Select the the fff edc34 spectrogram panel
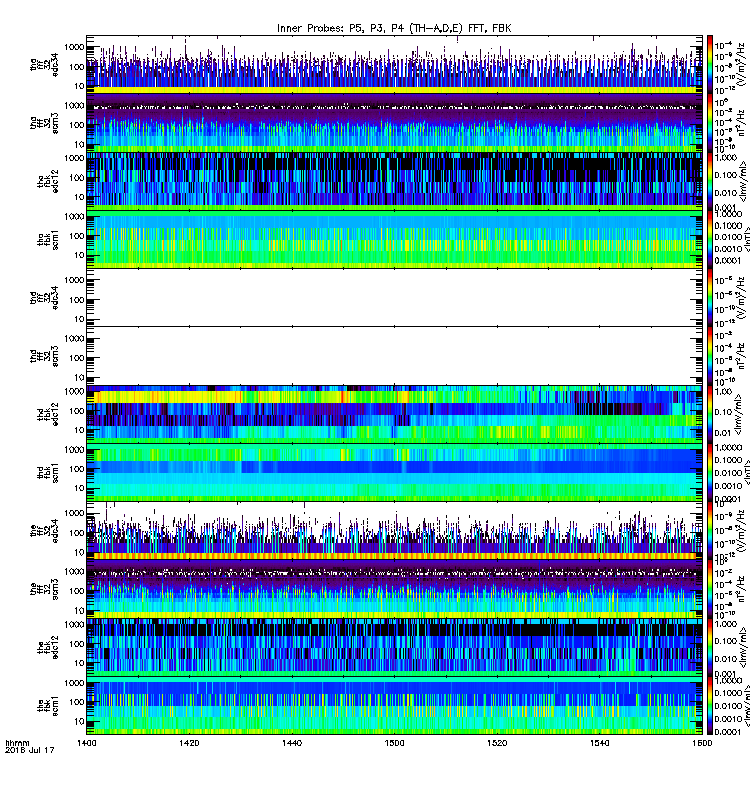 [x=394, y=531]
